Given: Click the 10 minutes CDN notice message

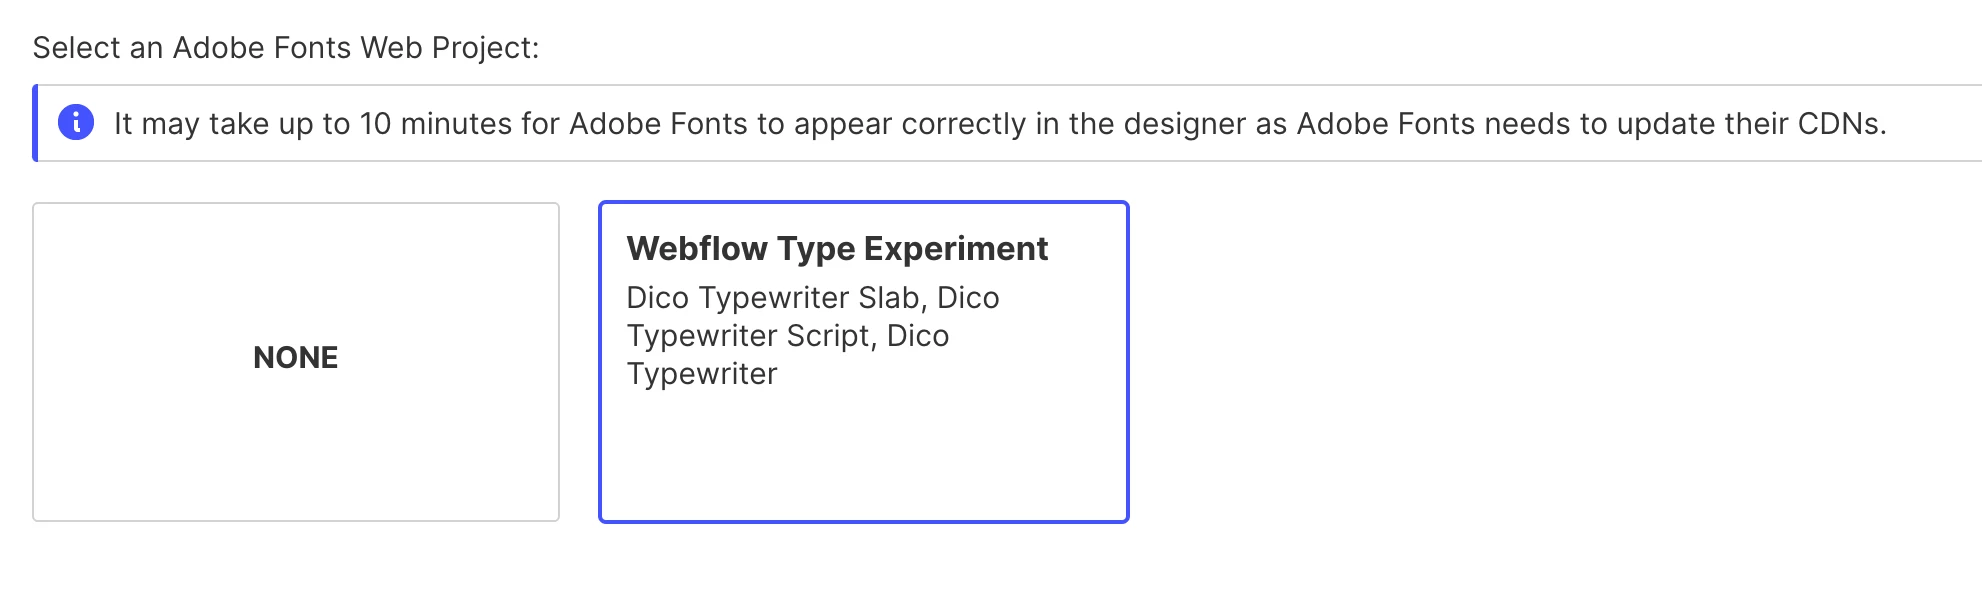Looking at the screenshot, I should (x=999, y=123).
